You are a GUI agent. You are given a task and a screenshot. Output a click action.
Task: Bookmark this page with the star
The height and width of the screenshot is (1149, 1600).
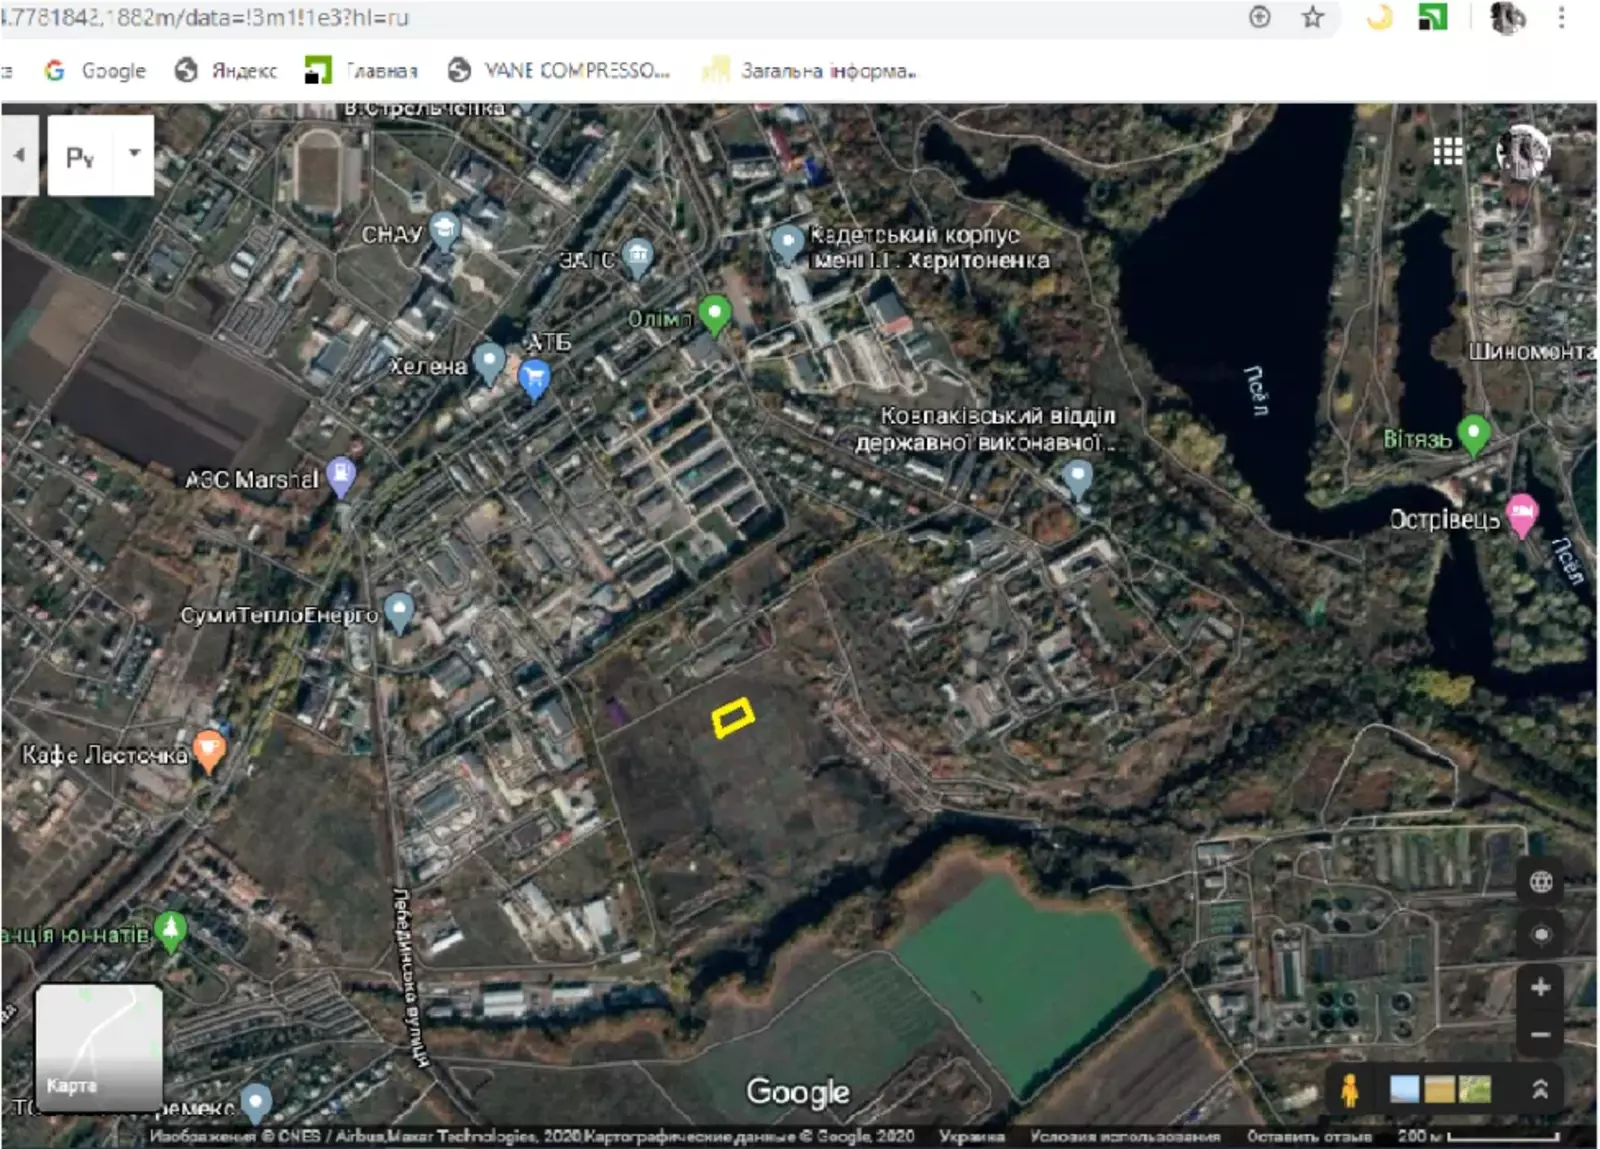click(1312, 17)
